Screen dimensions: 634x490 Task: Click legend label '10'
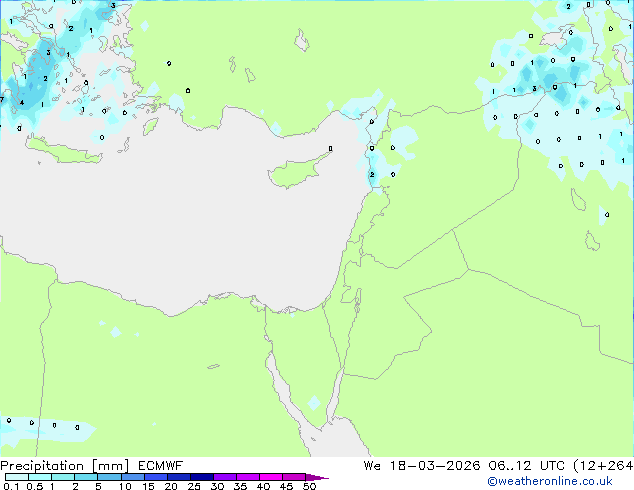pyautogui.click(x=125, y=486)
